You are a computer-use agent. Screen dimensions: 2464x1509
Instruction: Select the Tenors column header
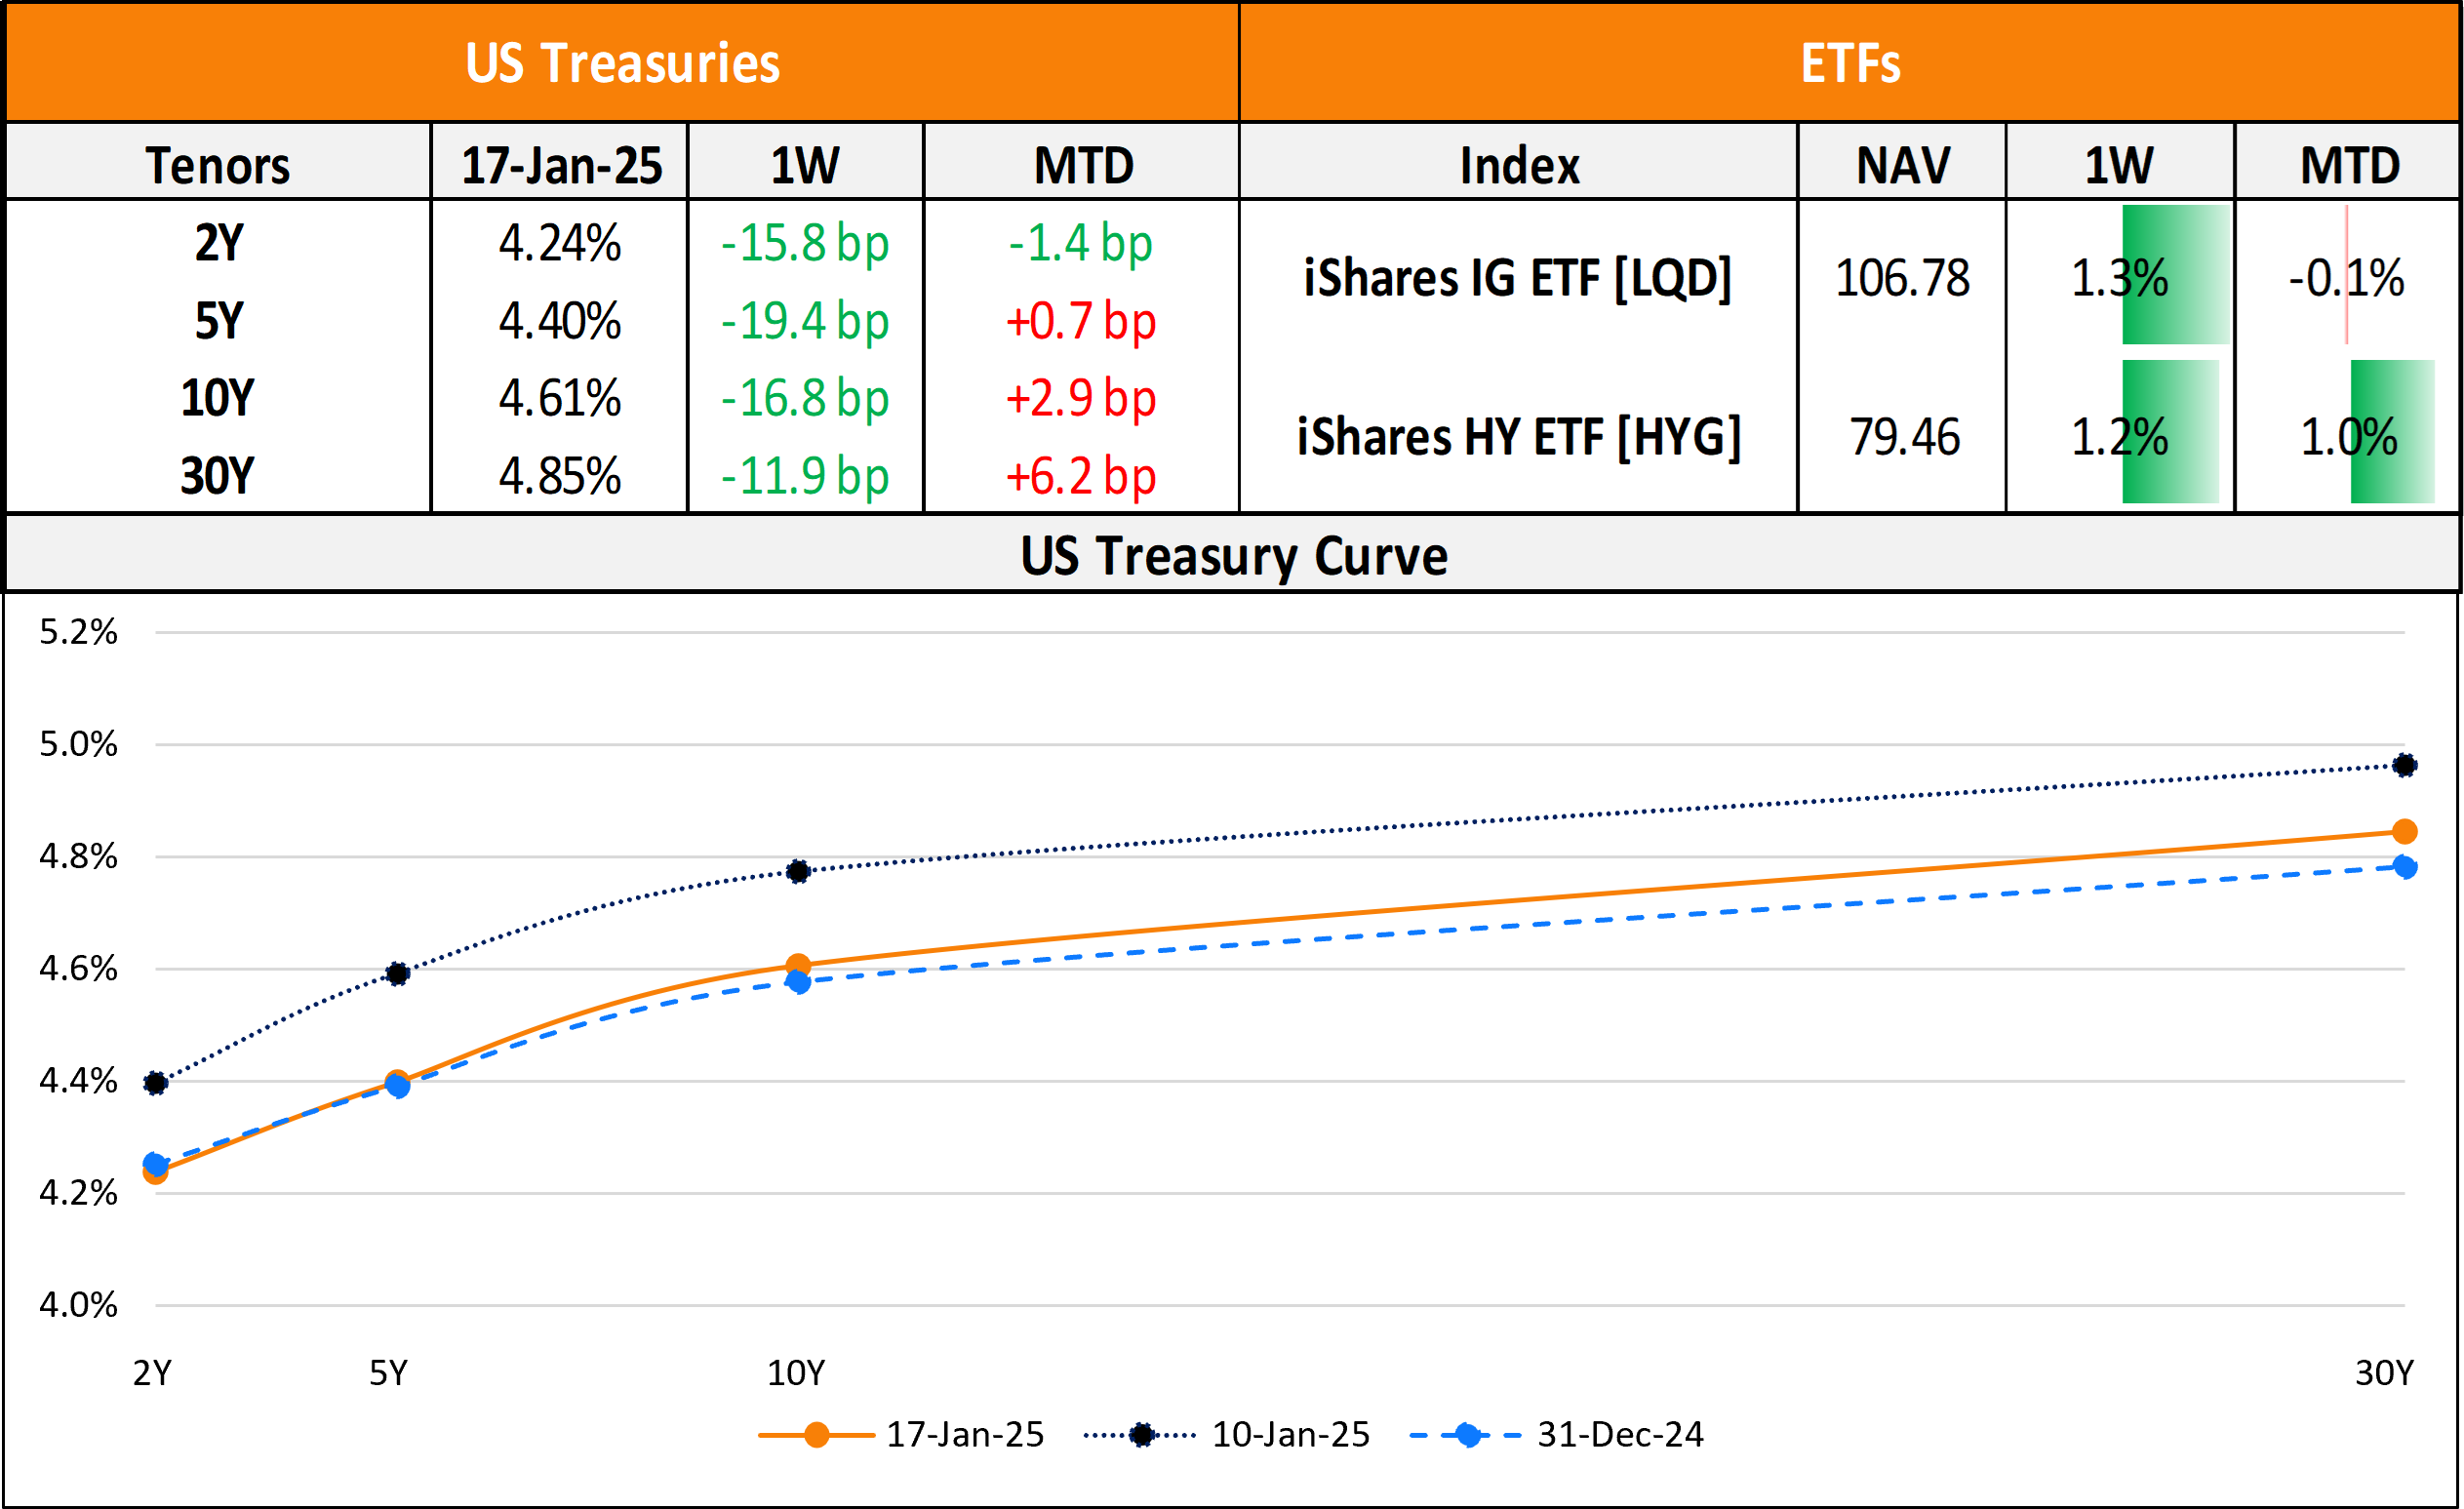pyautogui.click(x=218, y=165)
